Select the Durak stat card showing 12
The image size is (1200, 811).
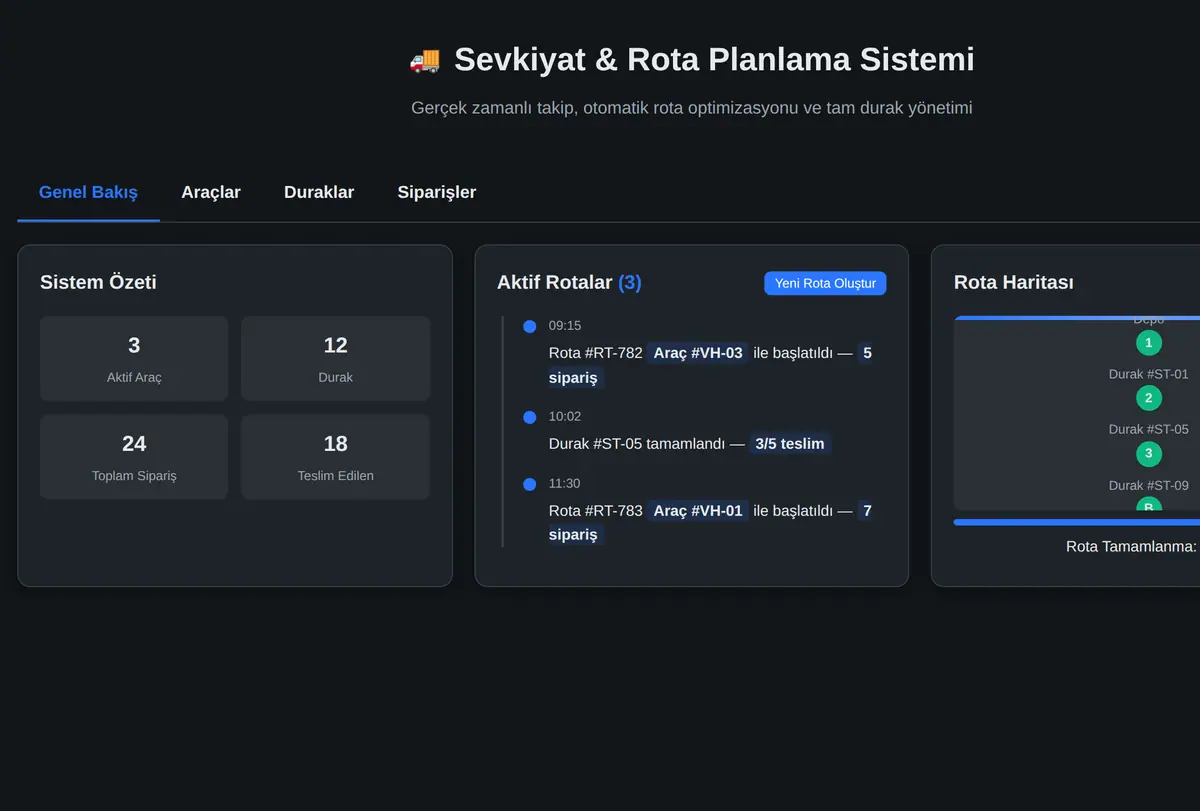(x=335, y=358)
